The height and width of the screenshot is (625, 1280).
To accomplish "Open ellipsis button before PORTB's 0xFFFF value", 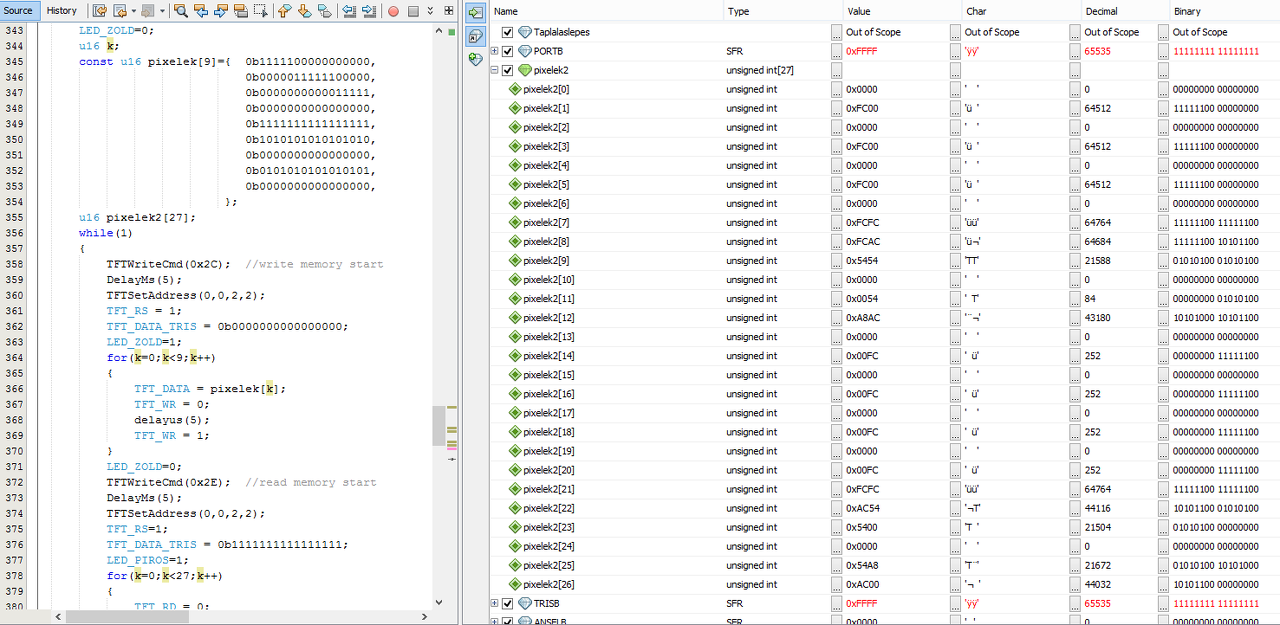I will (x=837, y=51).
